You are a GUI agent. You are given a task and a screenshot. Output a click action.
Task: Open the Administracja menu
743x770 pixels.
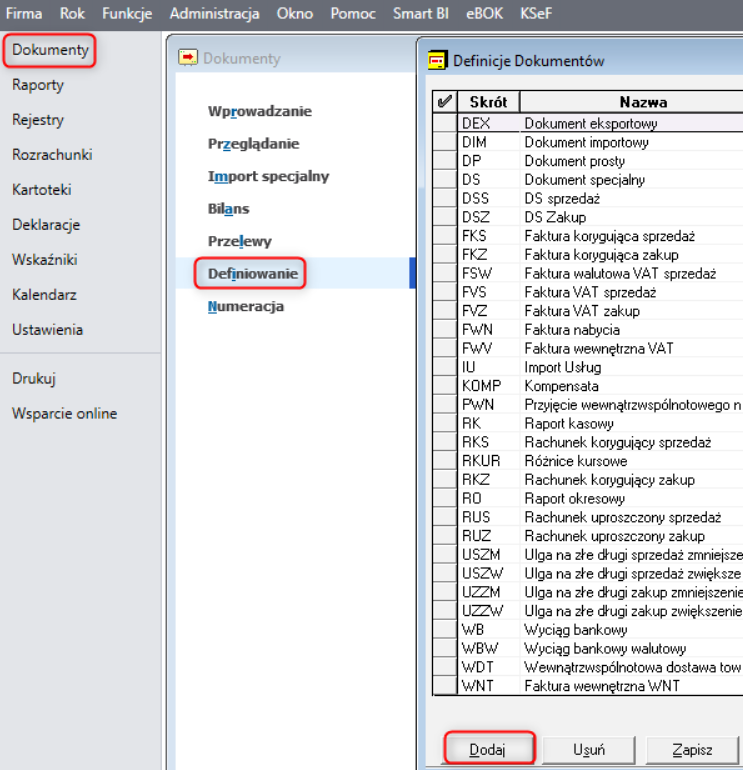(214, 13)
